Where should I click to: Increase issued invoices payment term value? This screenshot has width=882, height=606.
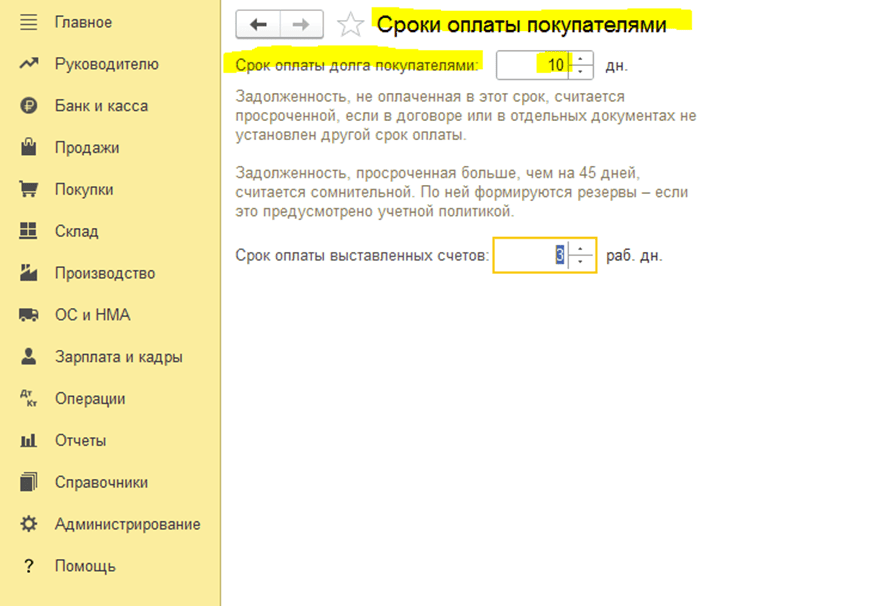click(x=580, y=249)
